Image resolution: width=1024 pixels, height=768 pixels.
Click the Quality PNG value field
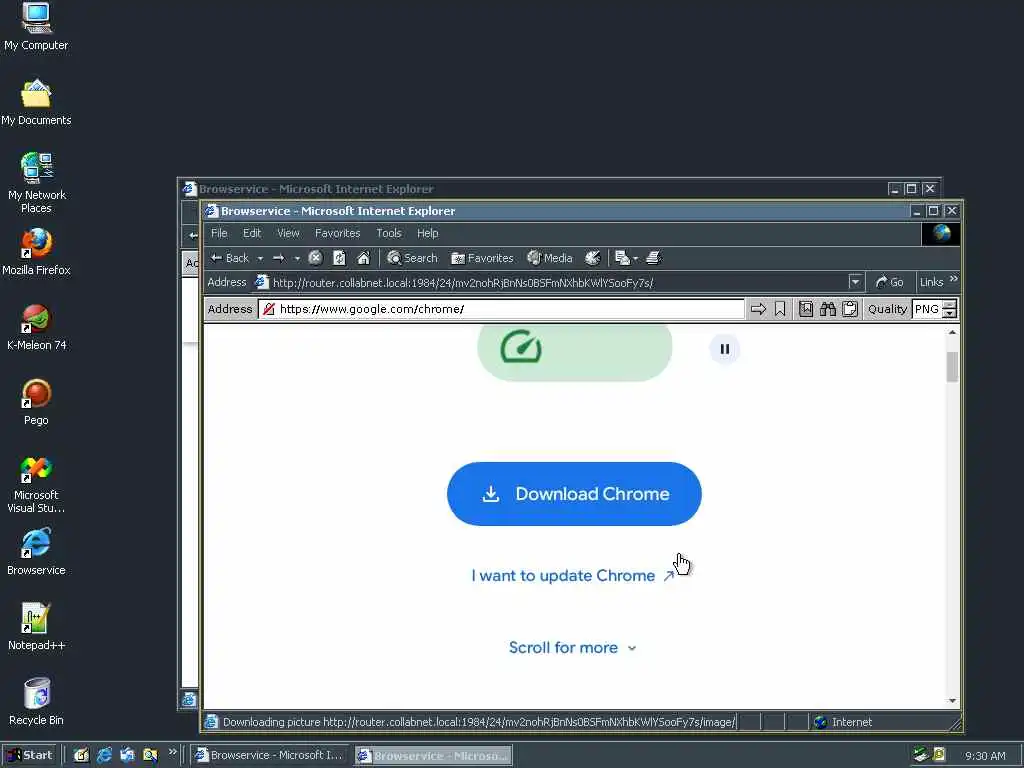click(927, 309)
